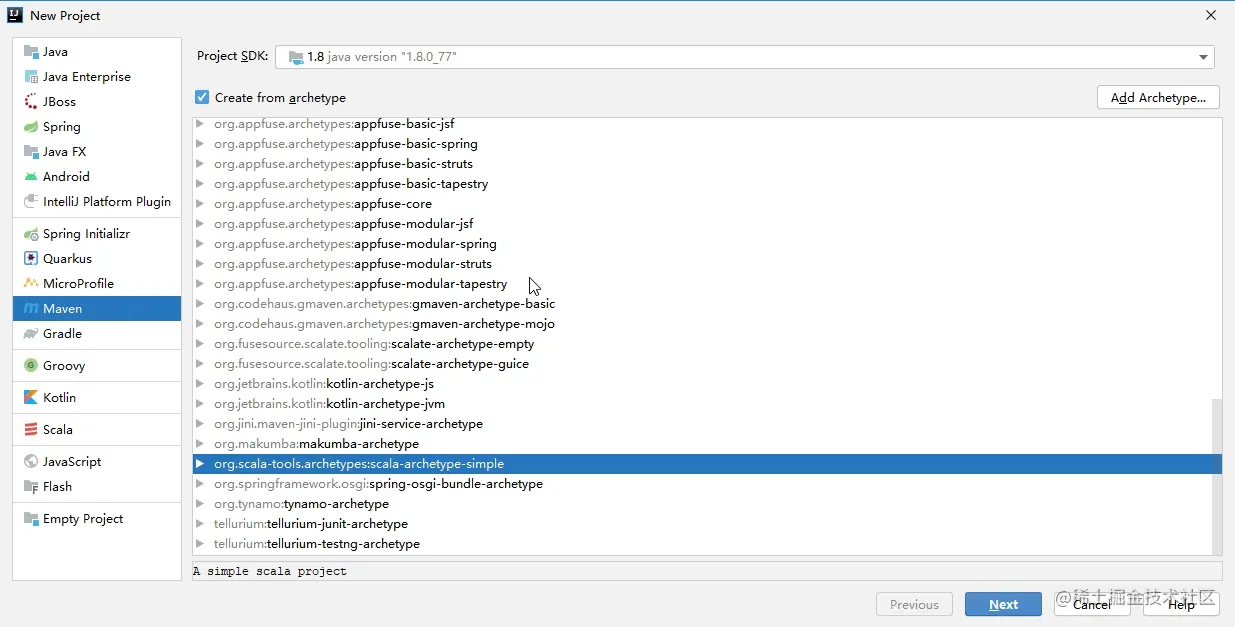1235x627 pixels.
Task: Expand gmaven-archetype-basic node
Action: (x=200, y=304)
